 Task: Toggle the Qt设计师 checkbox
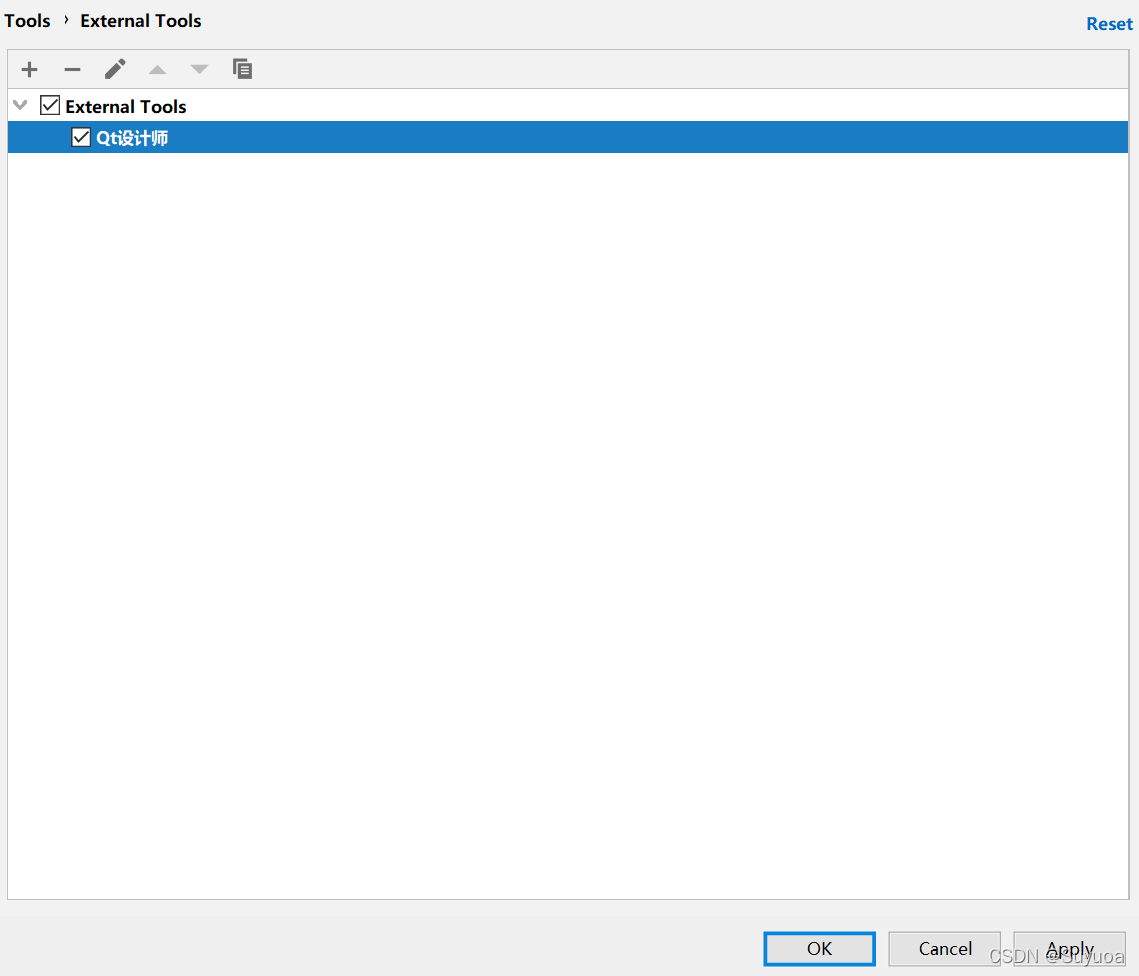pyautogui.click(x=81, y=137)
